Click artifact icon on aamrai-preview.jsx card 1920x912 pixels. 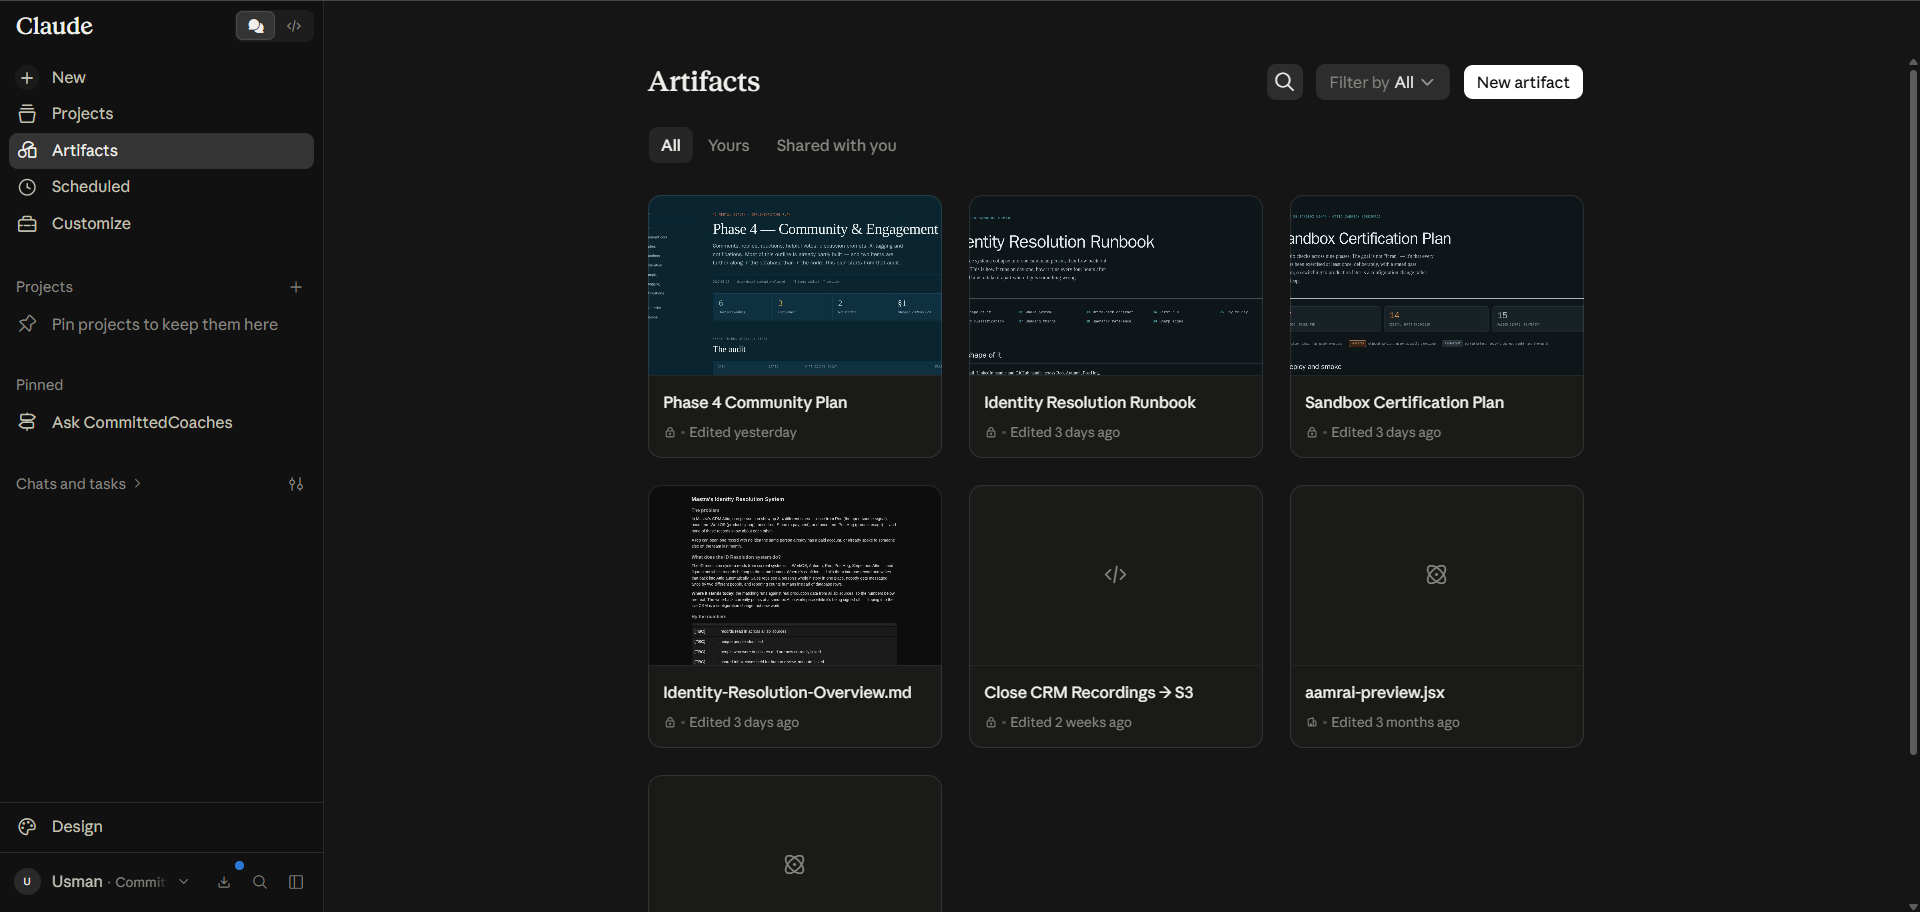1437,574
